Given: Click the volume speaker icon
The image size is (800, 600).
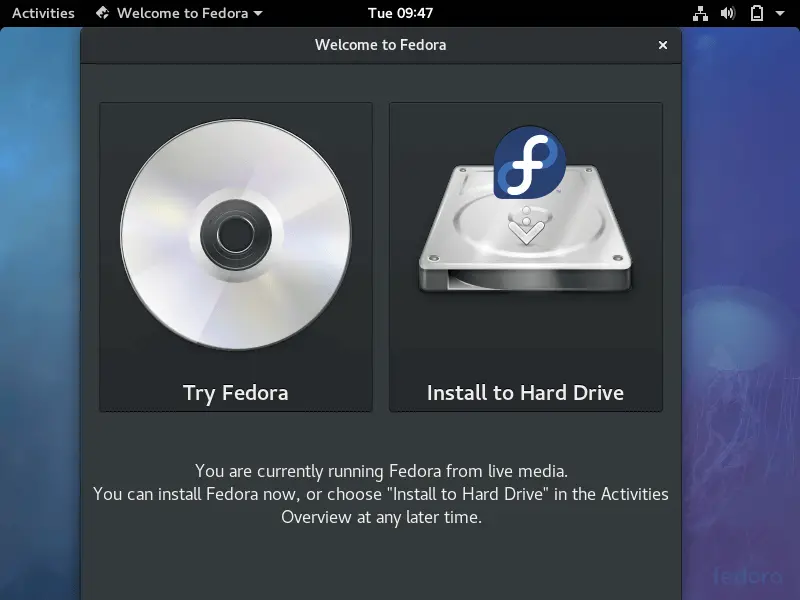Looking at the screenshot, I should 728,13.
